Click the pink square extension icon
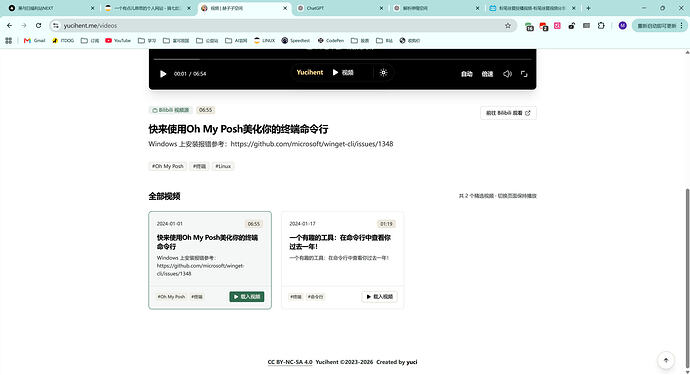Image resolution: width=690 pixels, height=375 pixels. pyautogui.click(x=557, y=26)
